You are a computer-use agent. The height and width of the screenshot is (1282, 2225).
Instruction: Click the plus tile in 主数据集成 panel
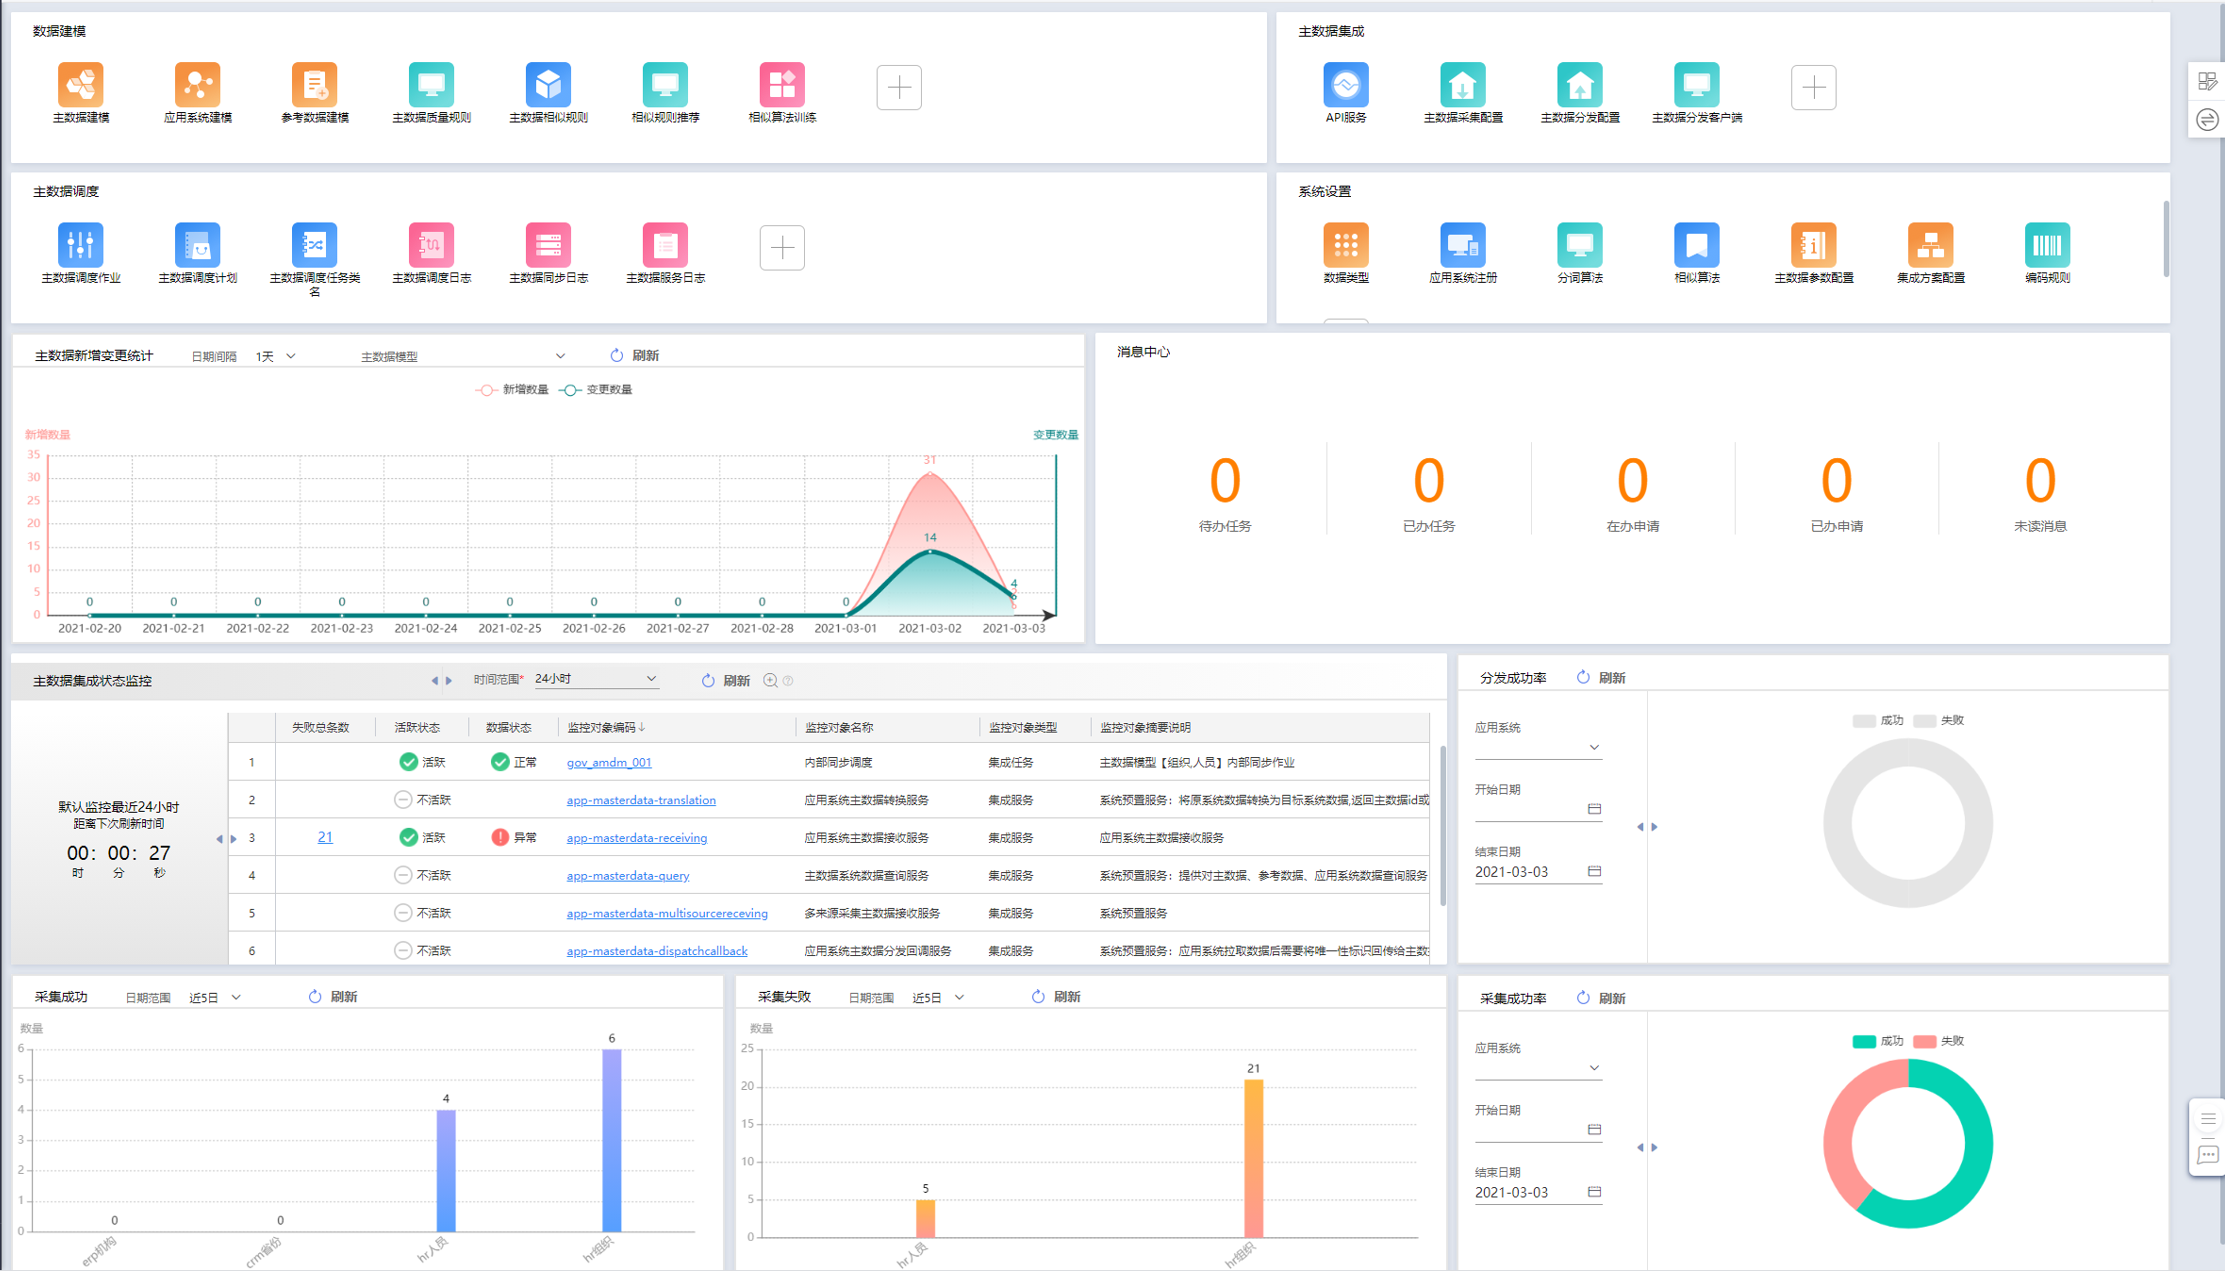(1813, 88)
